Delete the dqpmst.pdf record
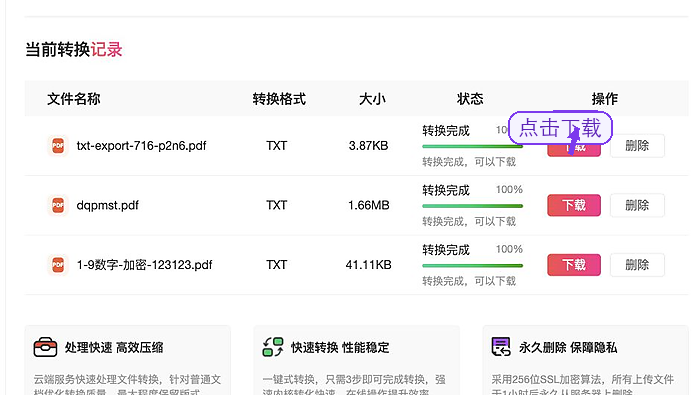This screenshot has height=395, width=700. (637, 205)
